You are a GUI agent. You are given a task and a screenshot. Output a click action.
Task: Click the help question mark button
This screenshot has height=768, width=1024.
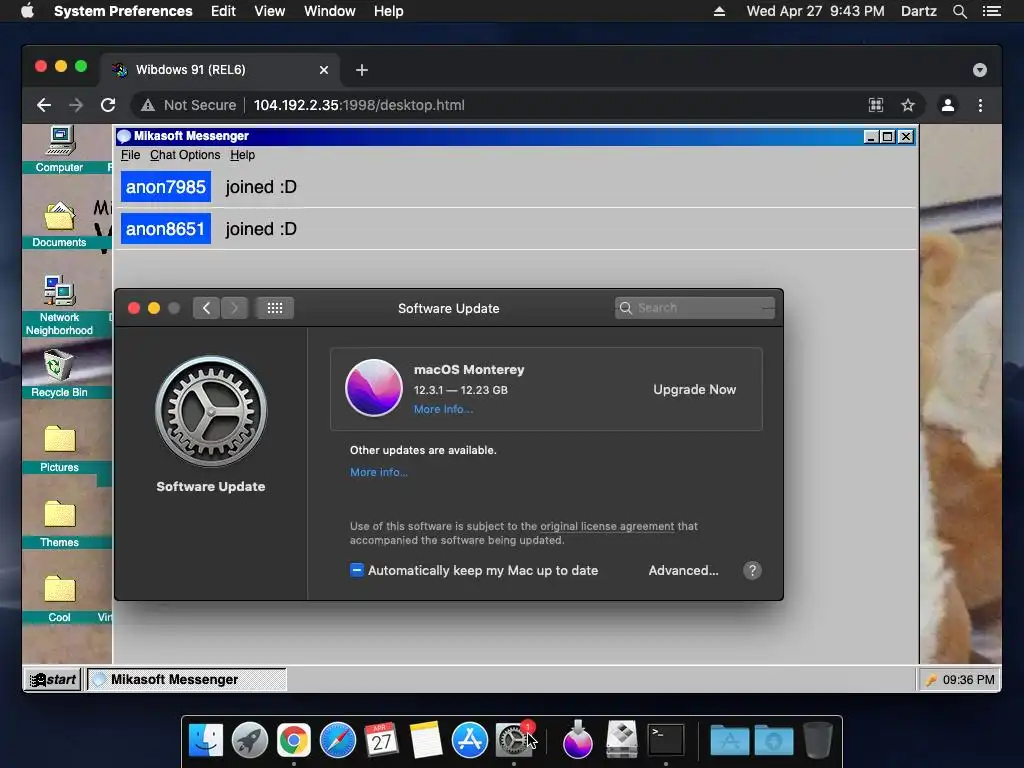click(x=752, y=570)
